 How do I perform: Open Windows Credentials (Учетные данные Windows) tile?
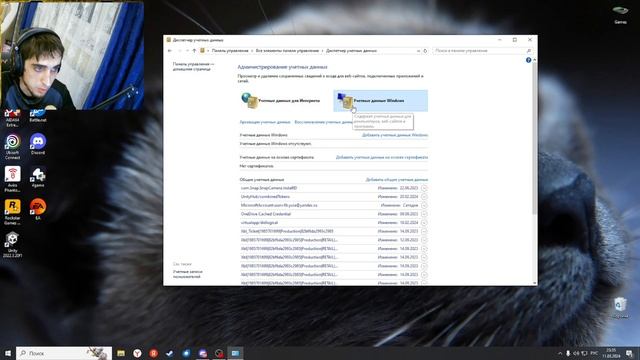pos(380,100)
